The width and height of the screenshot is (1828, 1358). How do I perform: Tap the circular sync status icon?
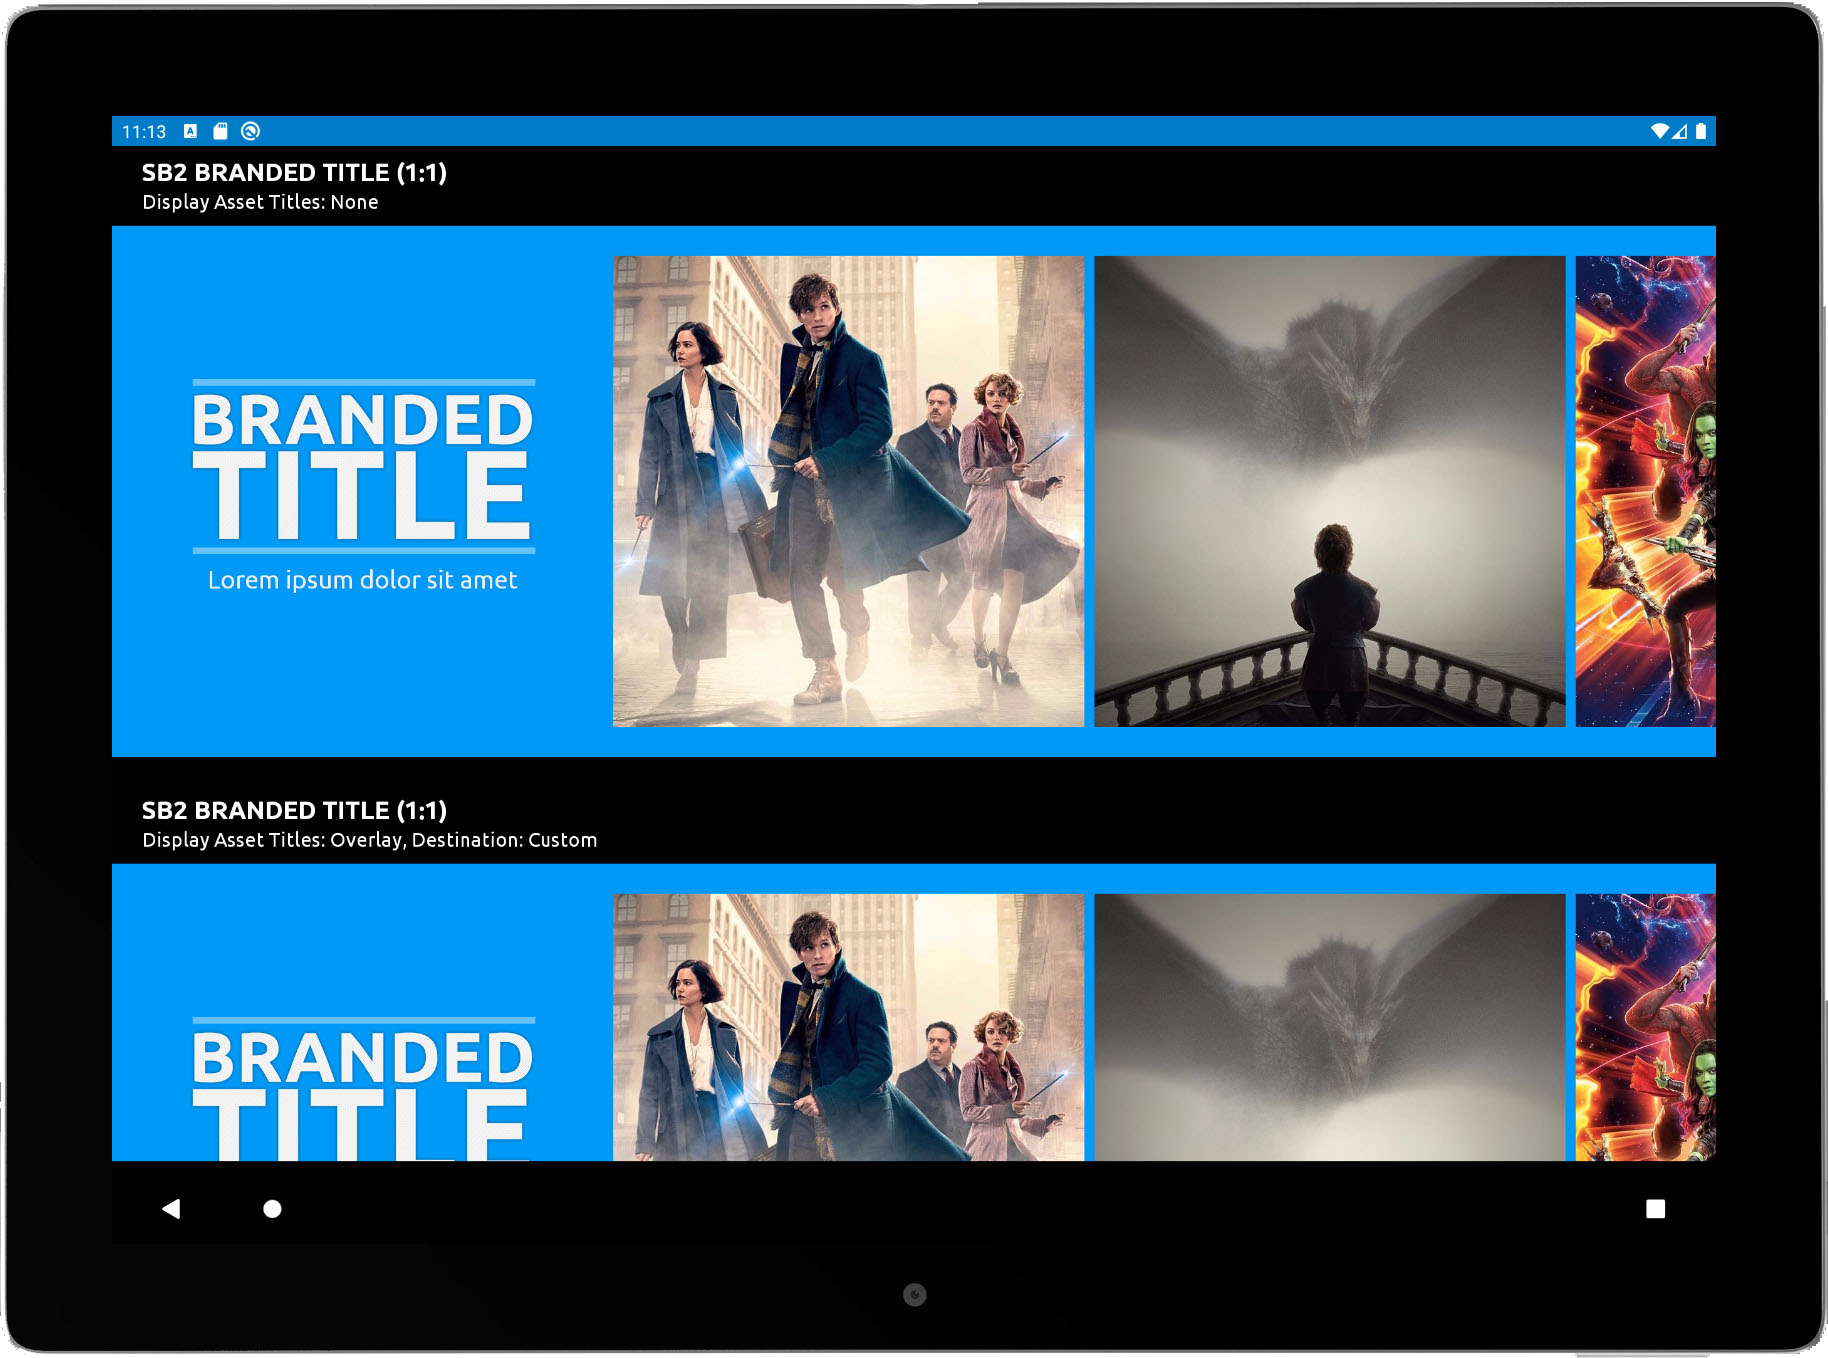tap(251, 131)
